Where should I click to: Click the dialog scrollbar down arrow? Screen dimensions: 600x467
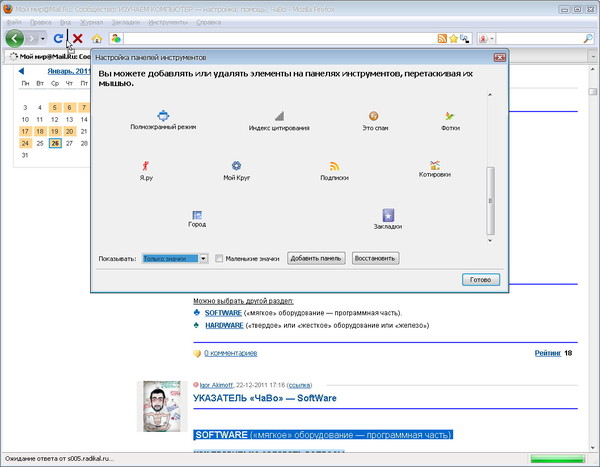pyautogui.click(x=490, y=240)
